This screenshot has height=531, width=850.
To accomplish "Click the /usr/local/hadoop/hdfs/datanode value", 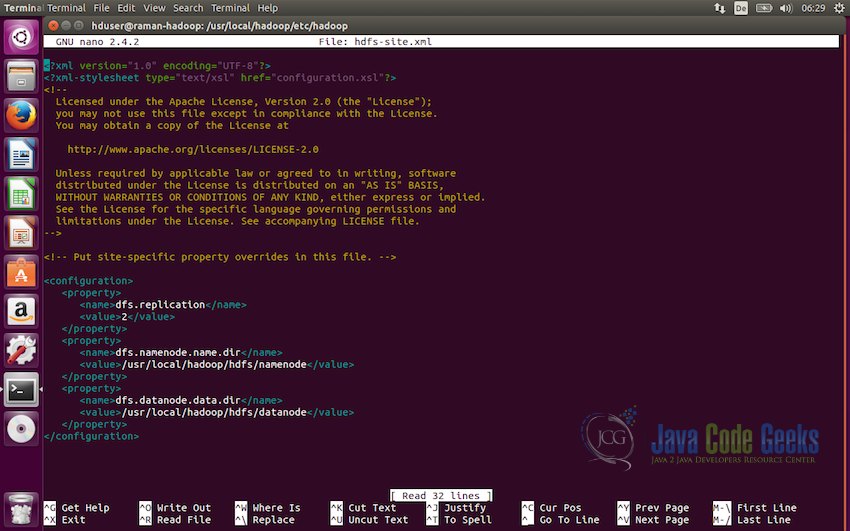I will tap(214, 412).
